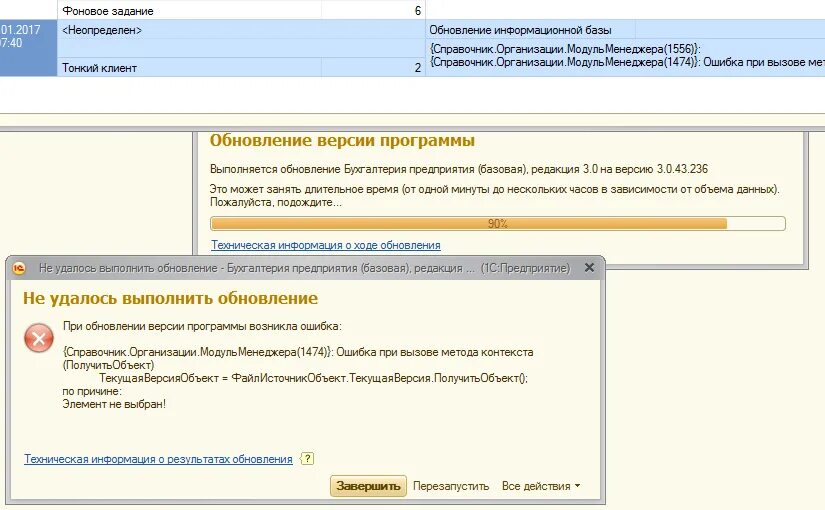
Task: Click the Завершить button
Action: coord(368,486)
